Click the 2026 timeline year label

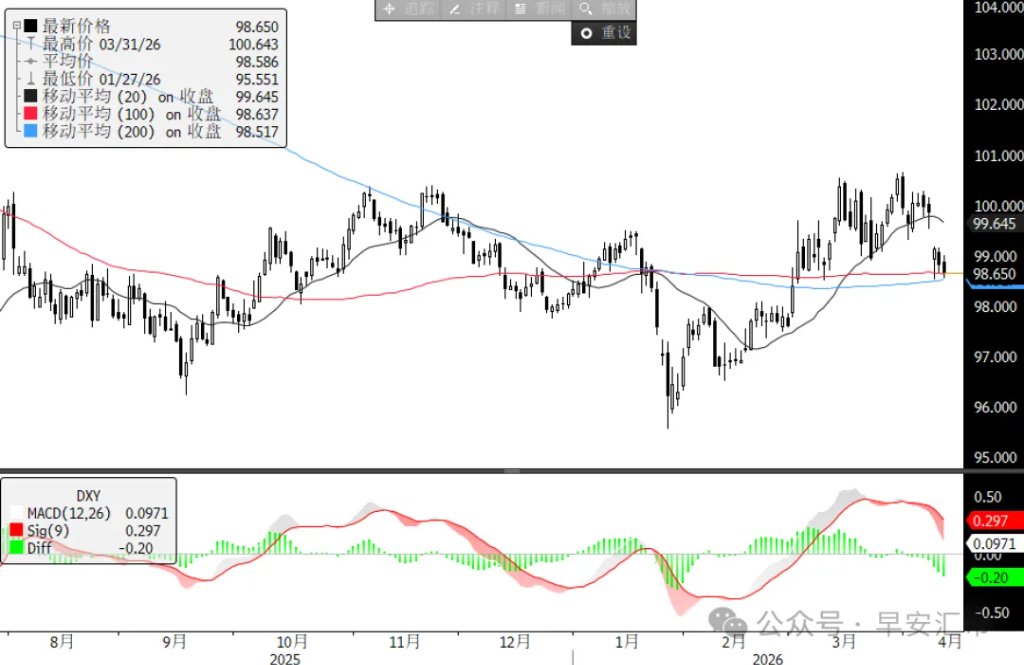tap(768, 659)
